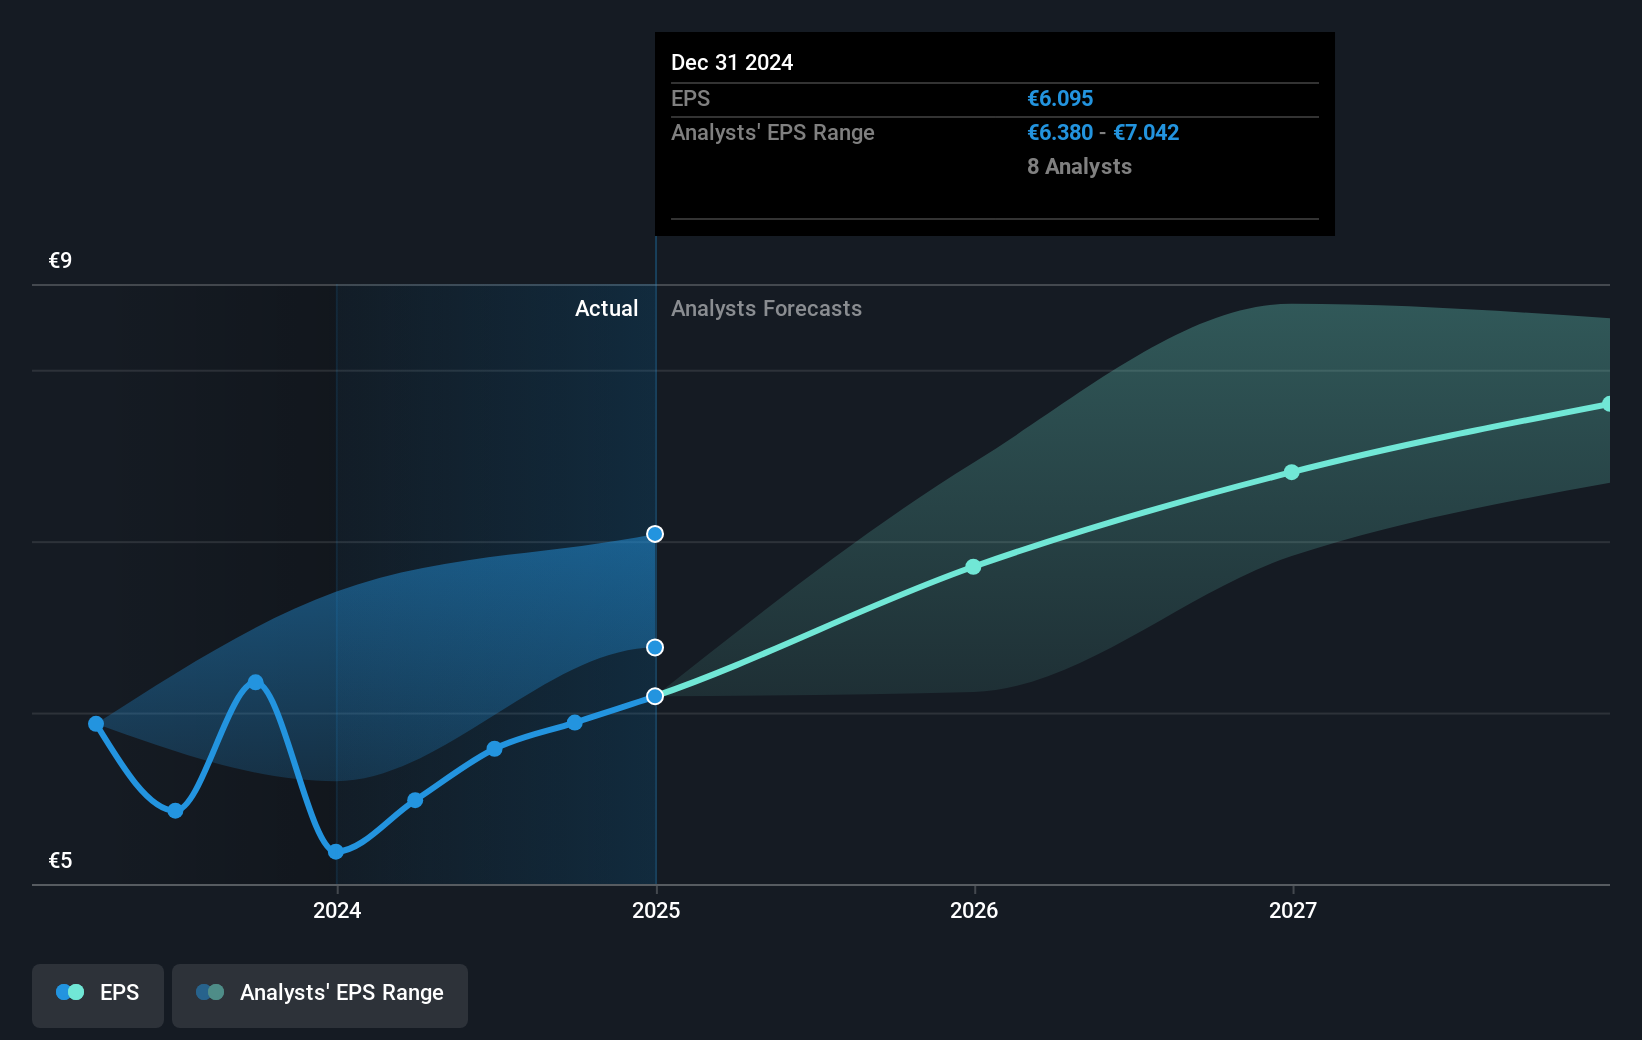Image resolution: width=1642 pixels, height=1040 pixels.
Task: Click the upper analyst range point at 2025
Action: point(655,534)
